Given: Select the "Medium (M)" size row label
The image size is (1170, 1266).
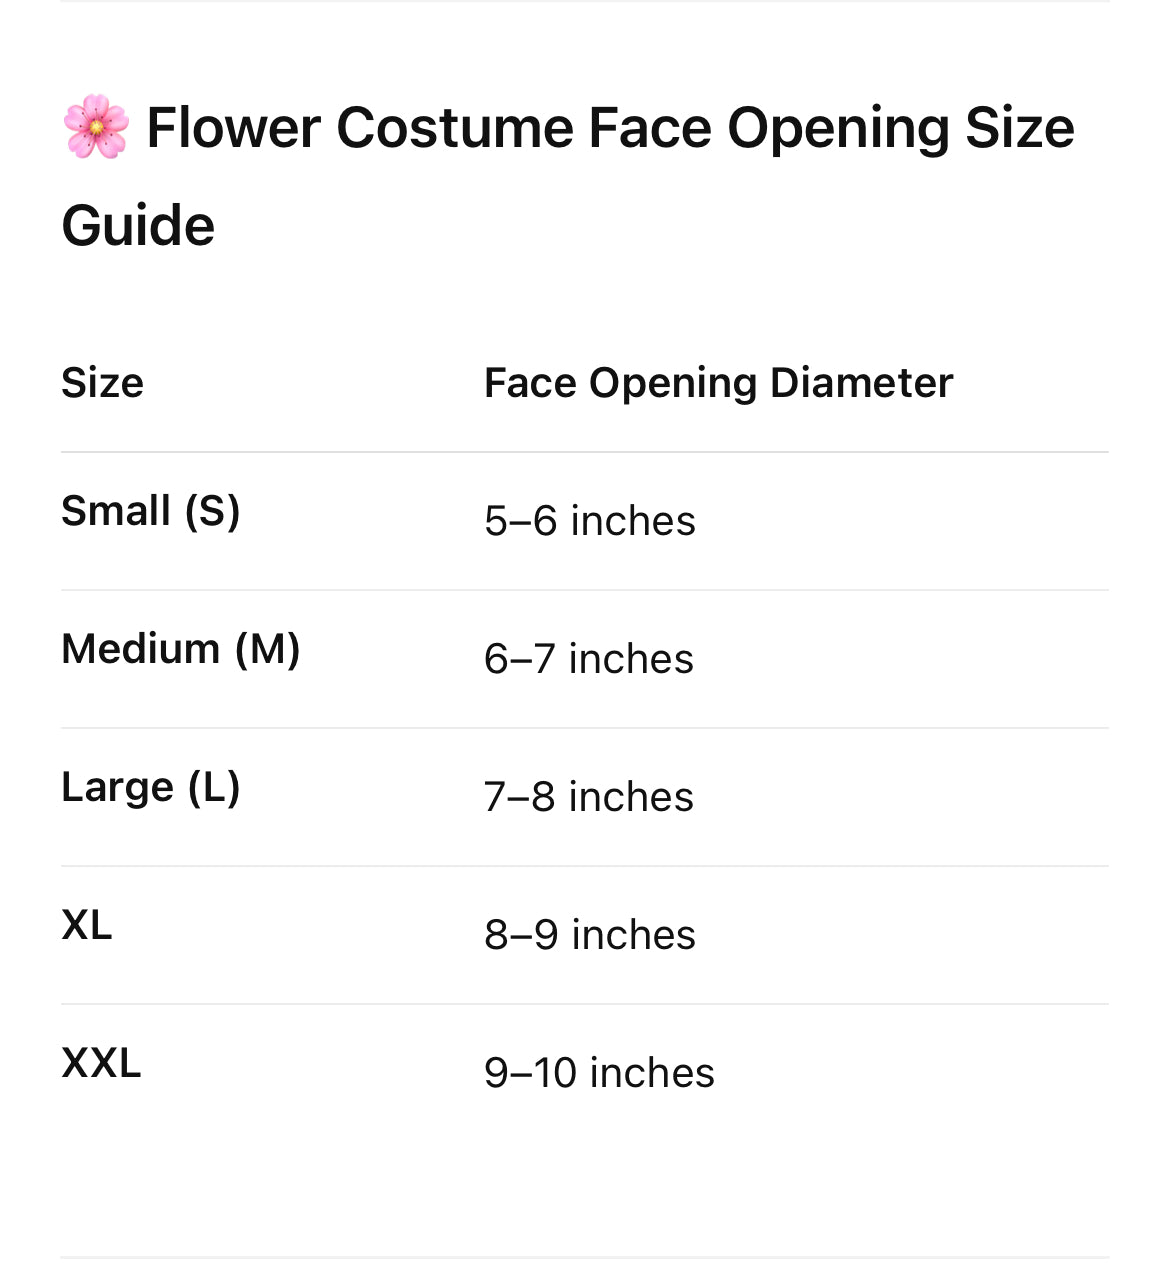Looking at the screenshot, I should pos(180,649).
